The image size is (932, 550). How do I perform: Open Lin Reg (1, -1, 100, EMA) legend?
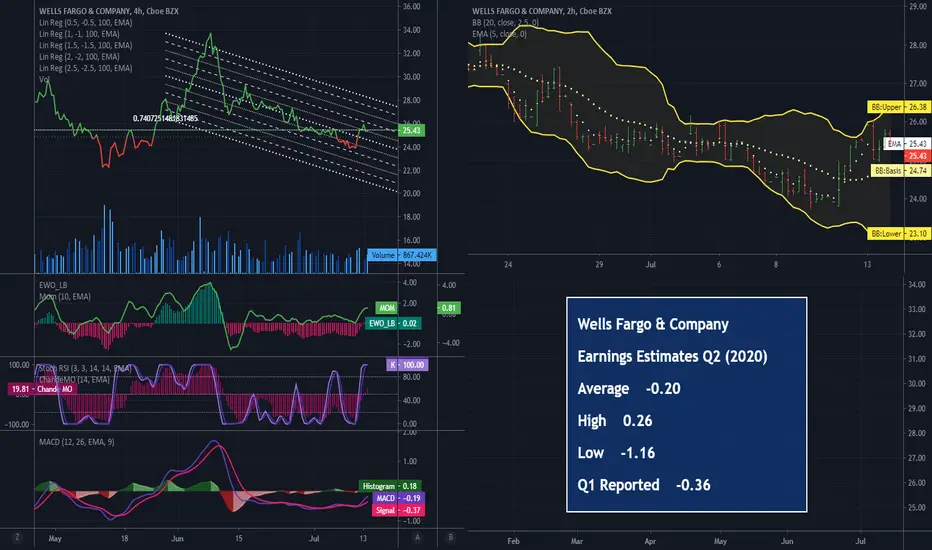(79, 34)
